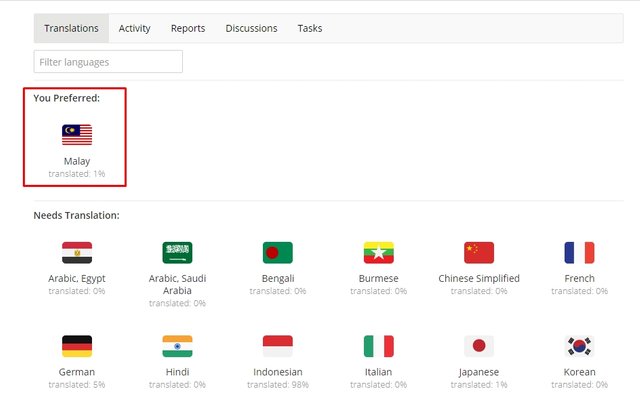The image size is (640, 409).
Task: Switch to the Activity tab
Action: click(134, 28)
